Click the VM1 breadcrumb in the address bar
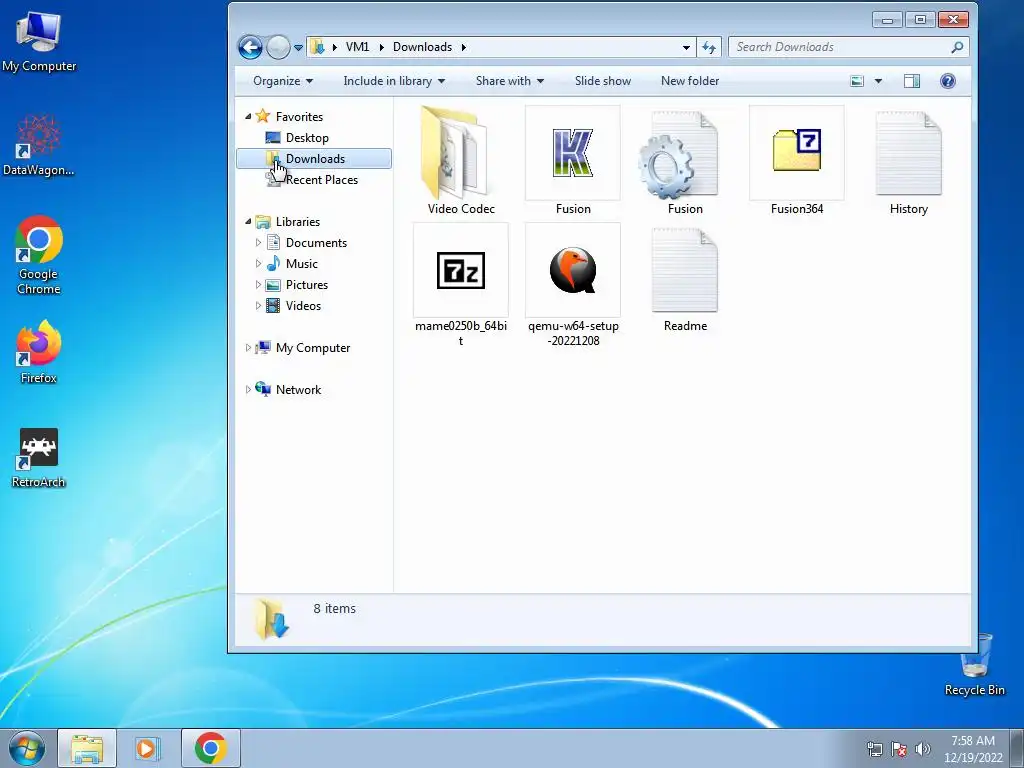Viewport: 1024px width, 768px height. click(x=357, y=47)
